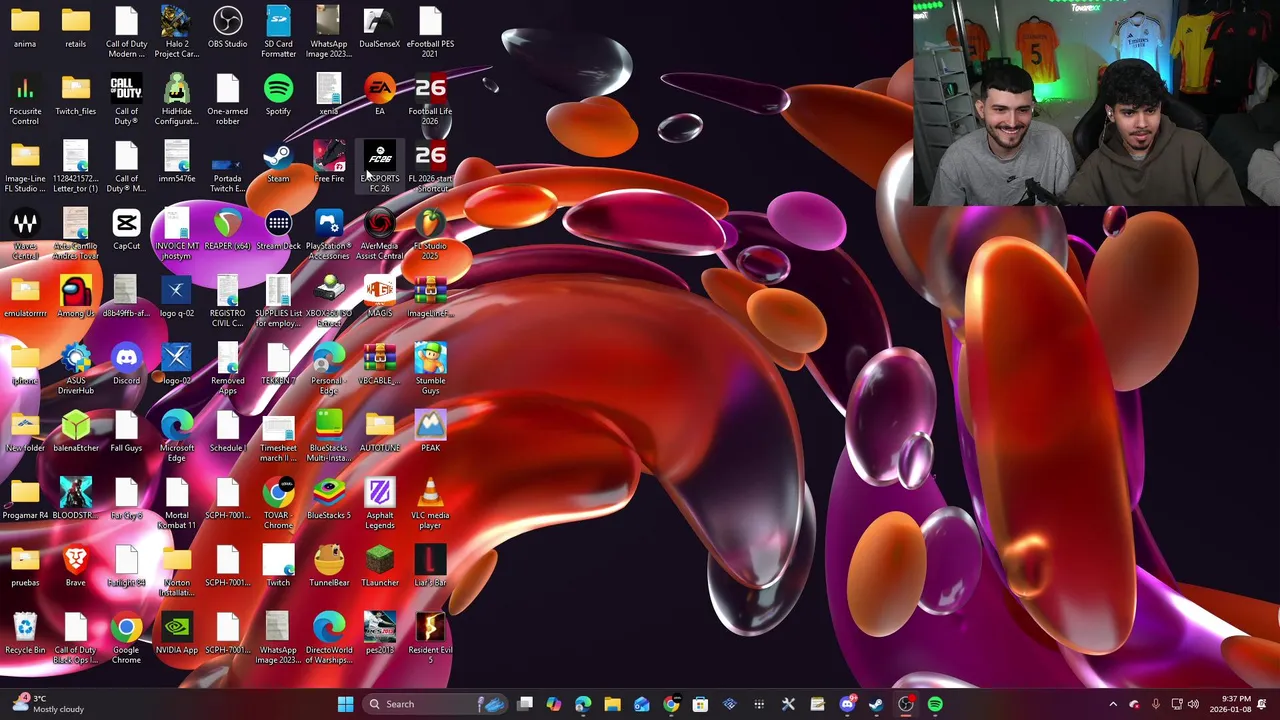Viewport: 1280px width, 720px height.
Task: Open the volume control in system tray
Action: (1192, 704)
